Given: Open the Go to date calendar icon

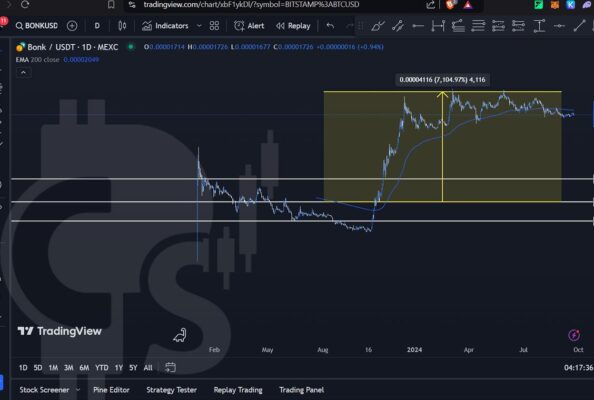Looking at the screenshot, I should click(x=170, y=367).
